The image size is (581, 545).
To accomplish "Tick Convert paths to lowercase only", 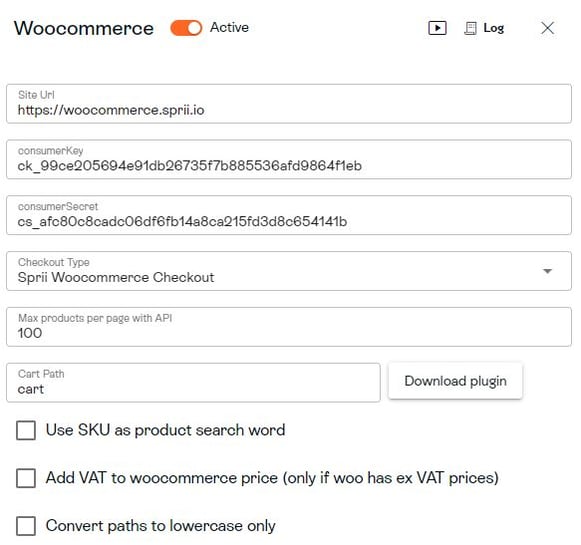I will pyautogui.click(x=26, y=526).
